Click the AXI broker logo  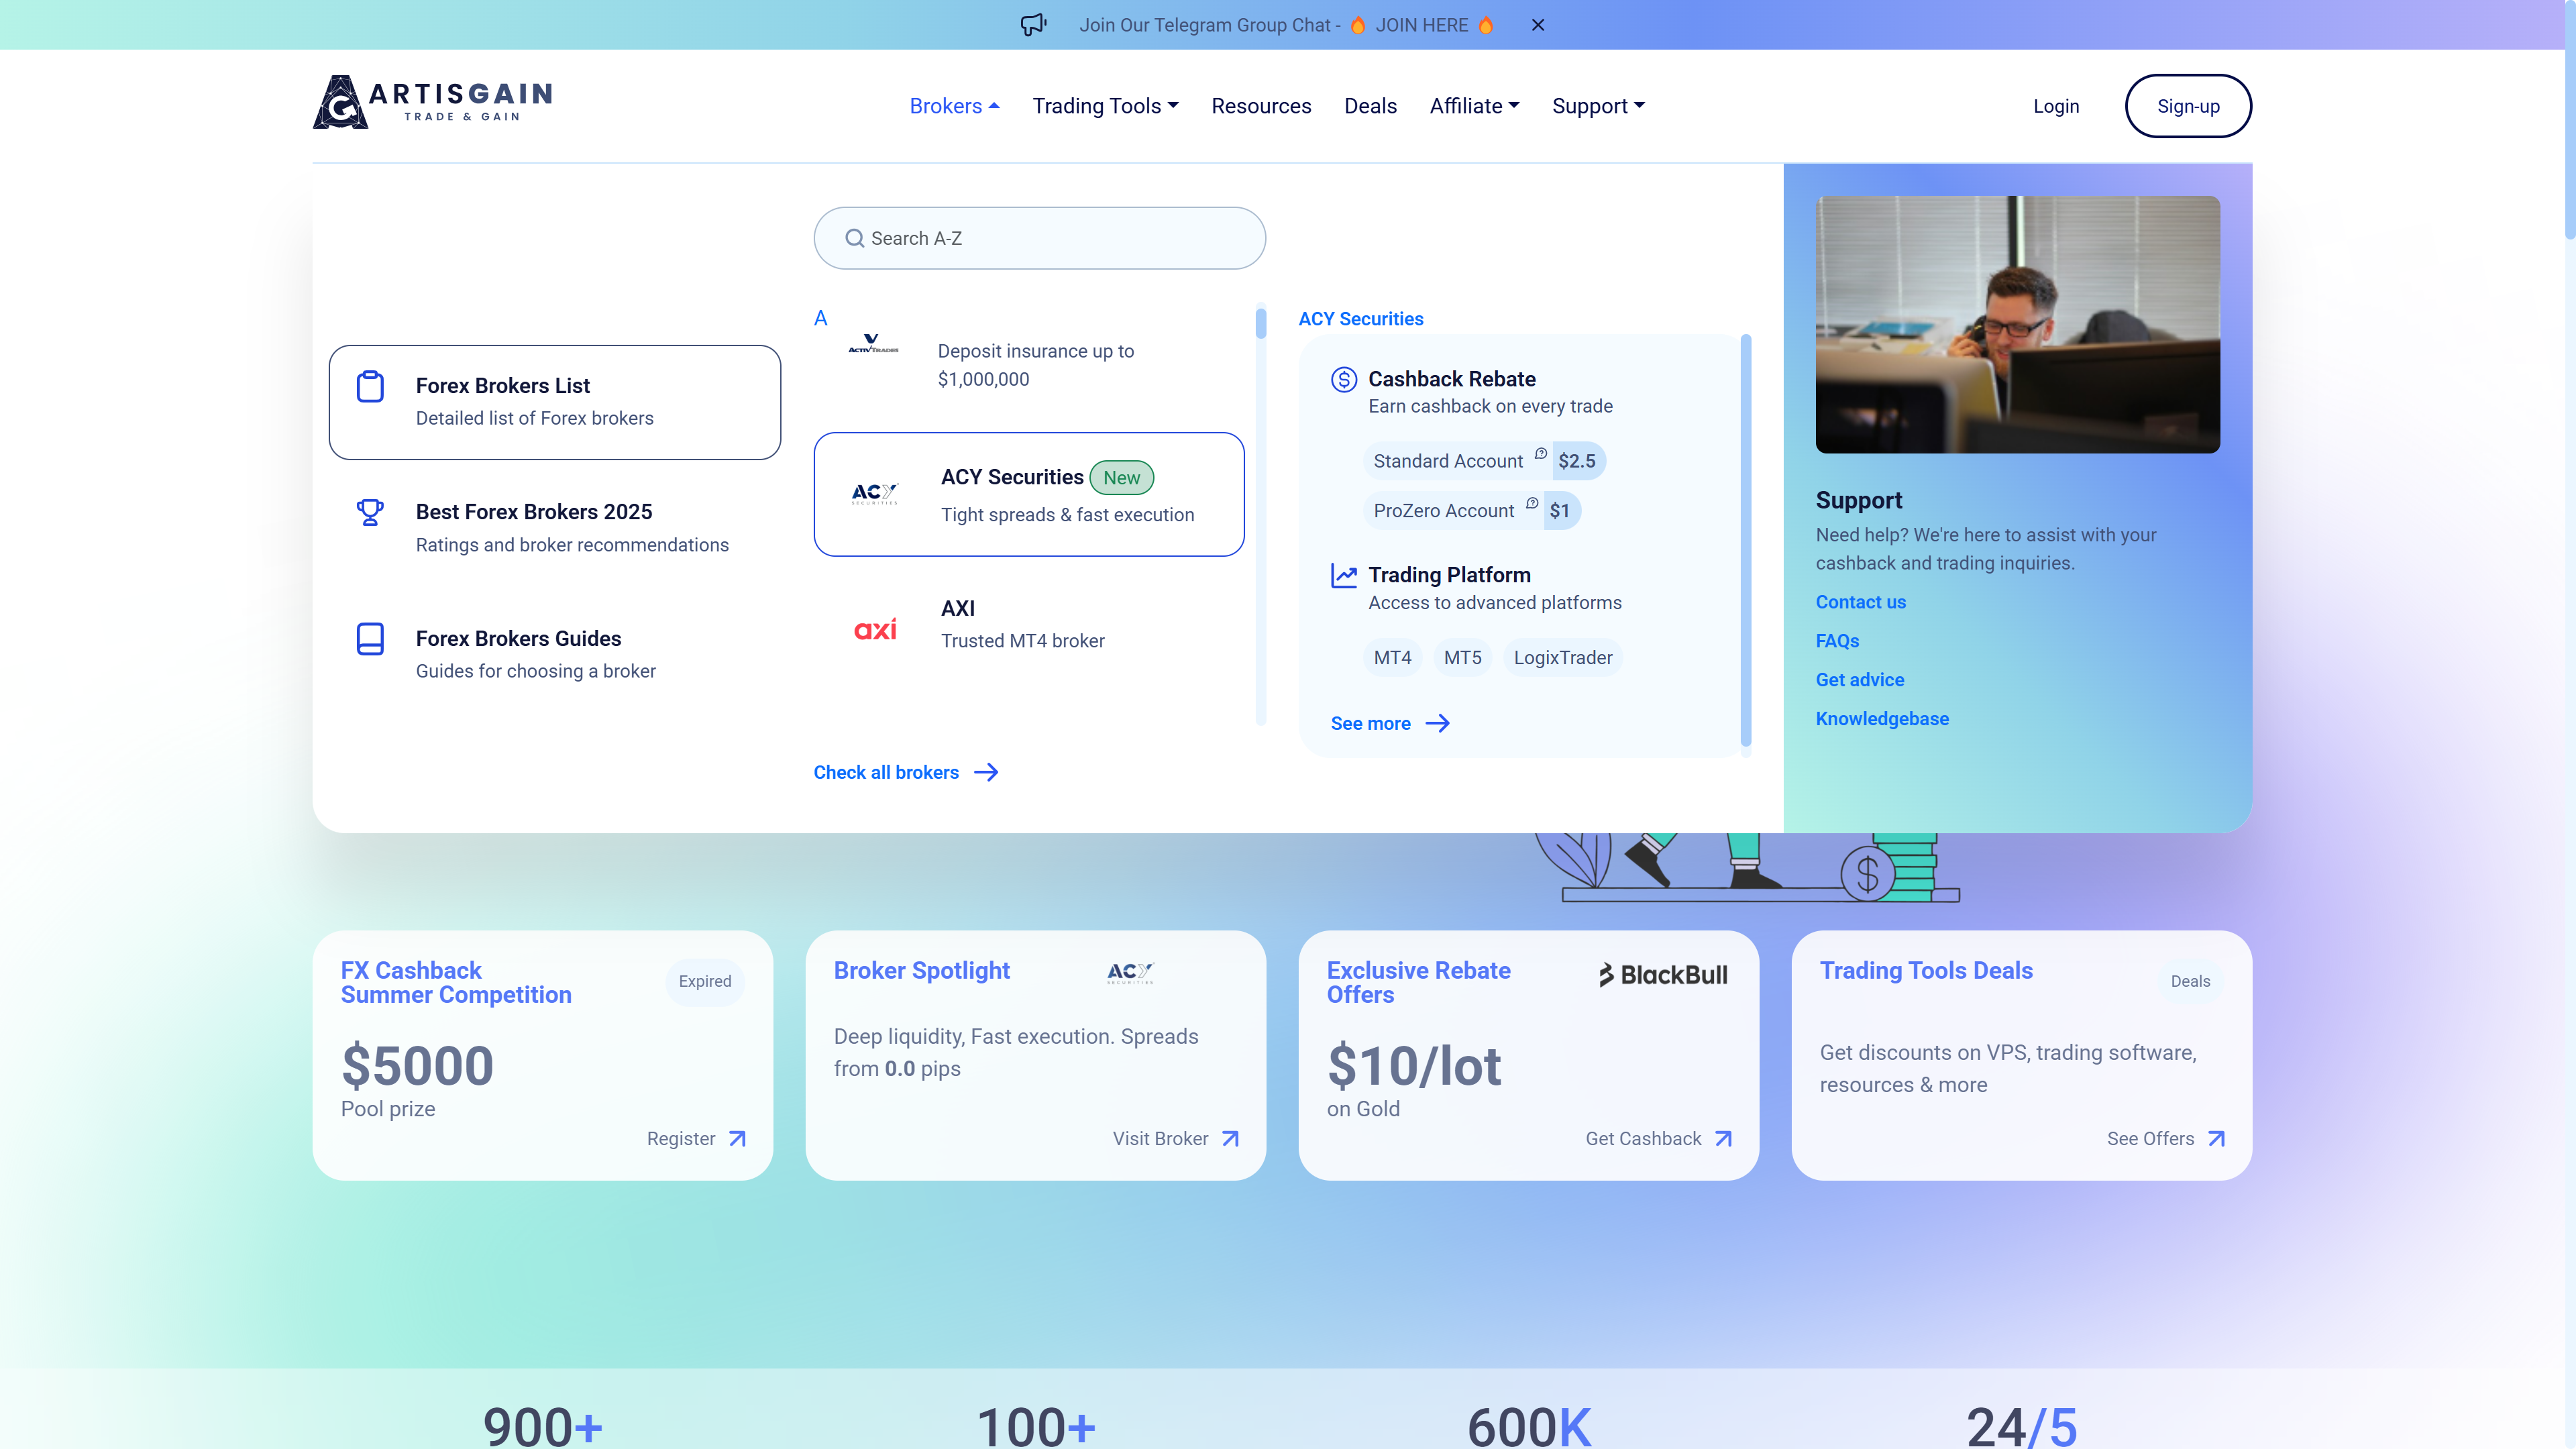[x=875, y=629]
